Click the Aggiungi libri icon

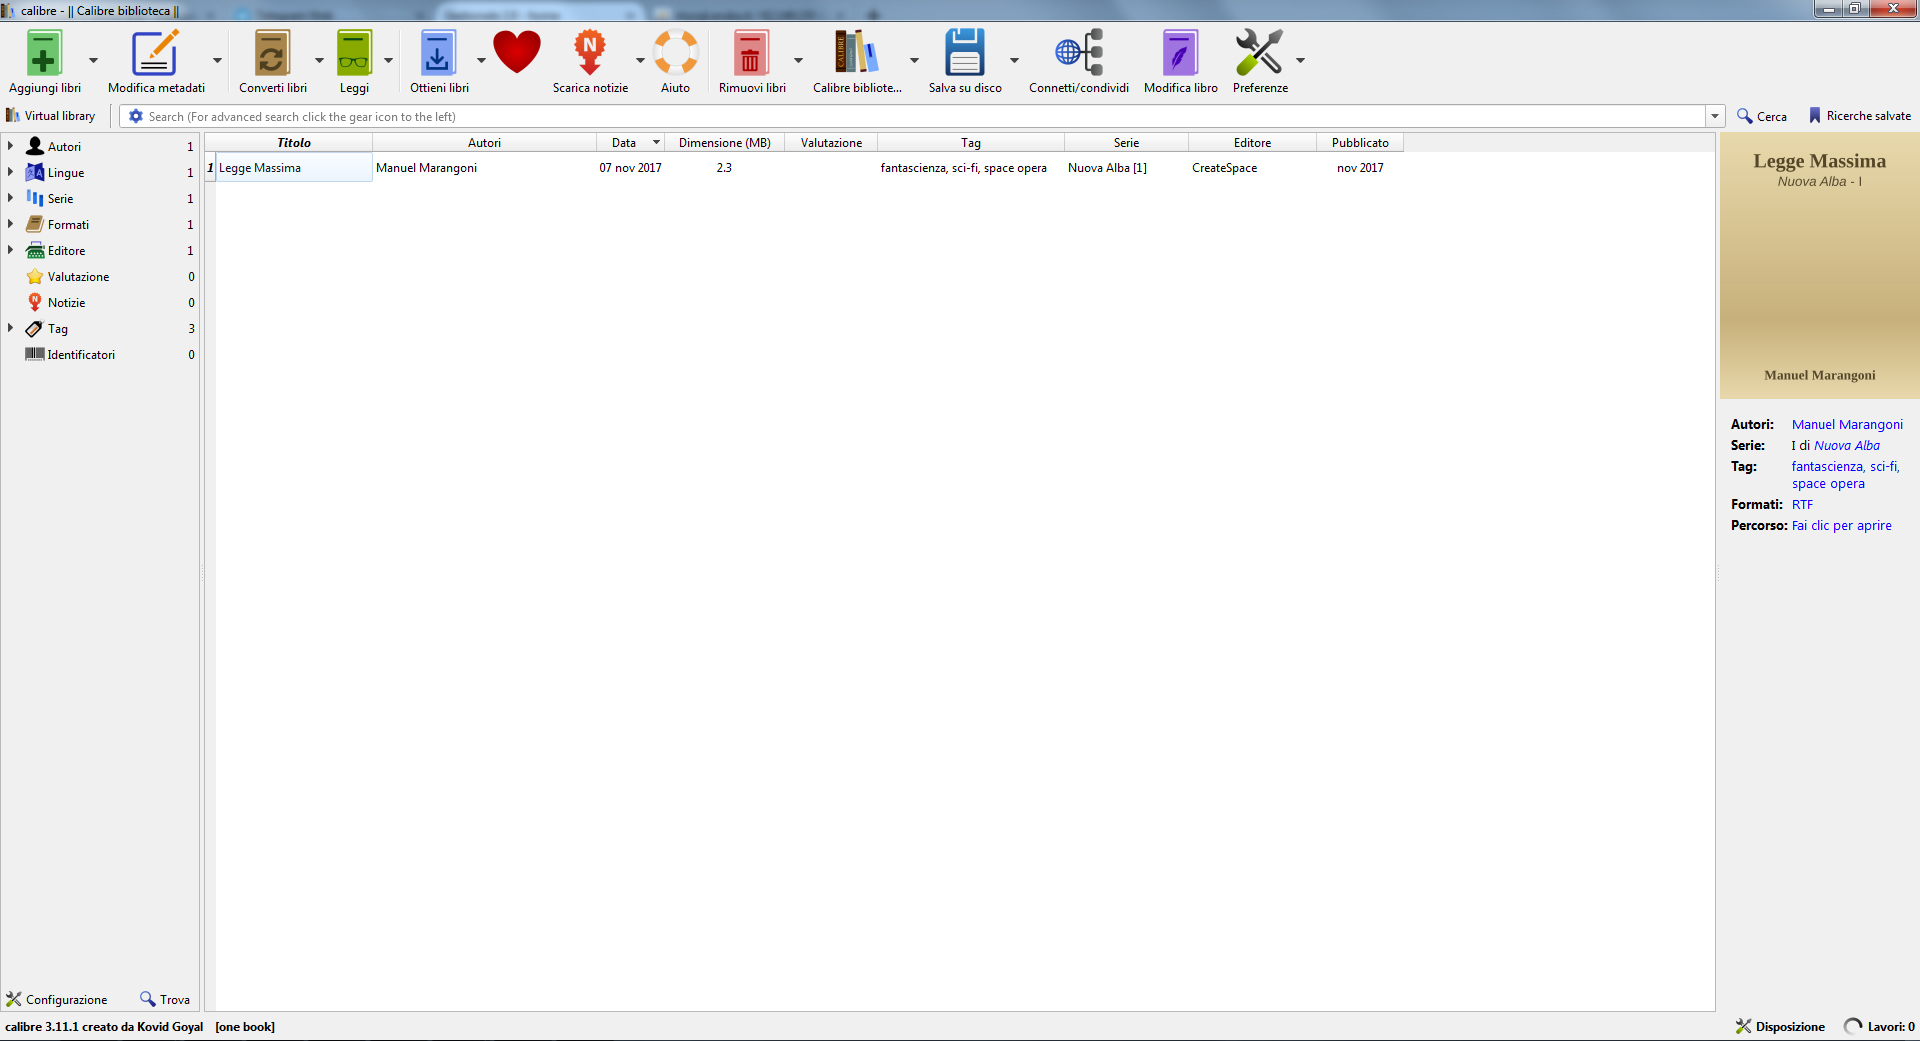44,53
